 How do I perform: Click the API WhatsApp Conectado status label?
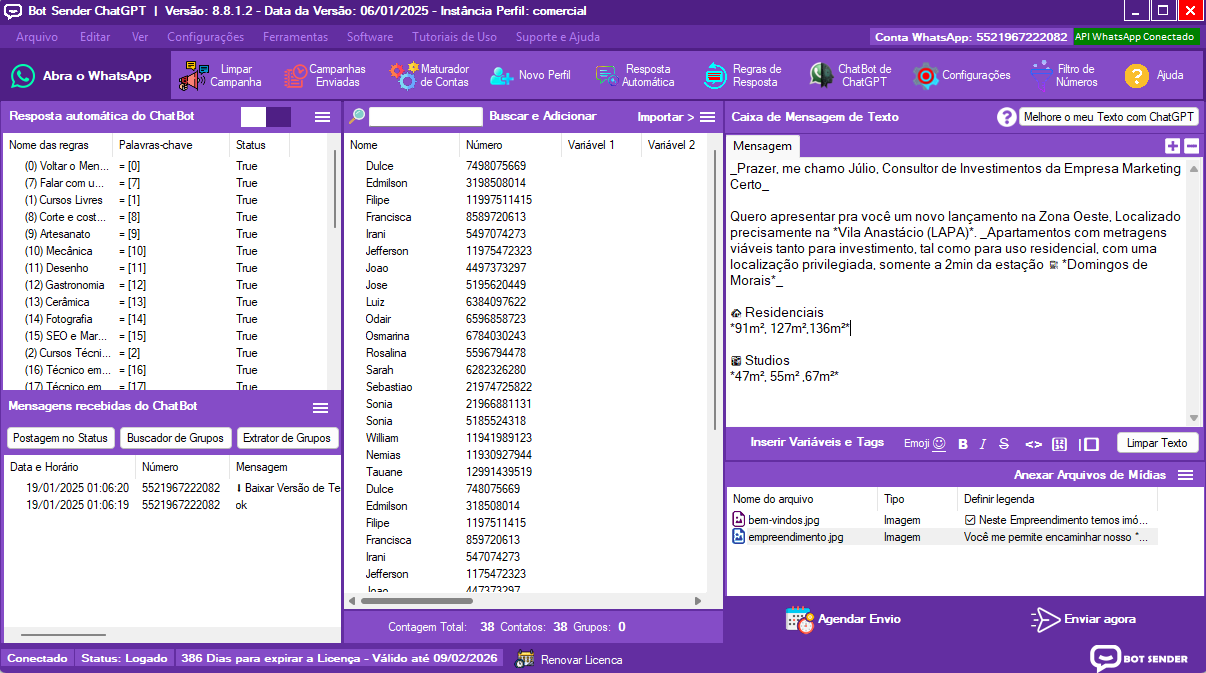[x=1136, y=37]
